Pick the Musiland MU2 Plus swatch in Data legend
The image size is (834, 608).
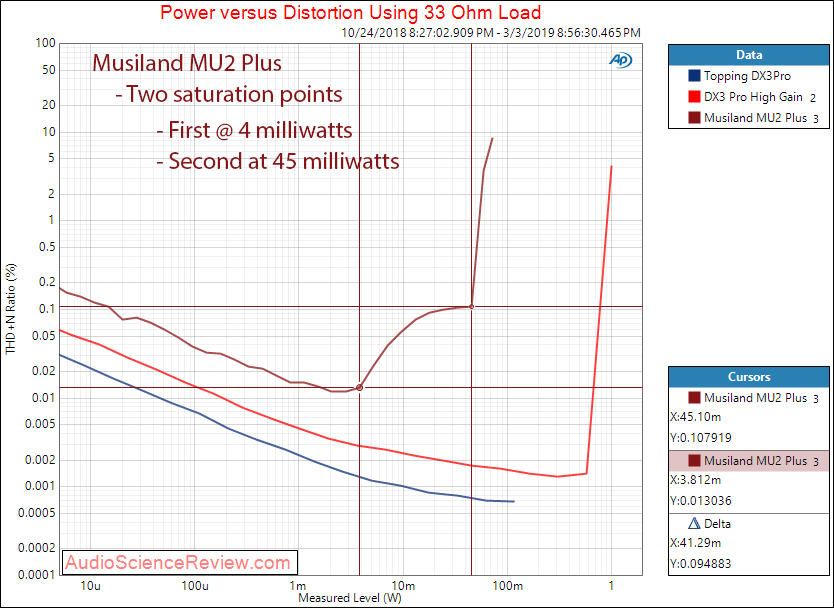coord(694,118)
